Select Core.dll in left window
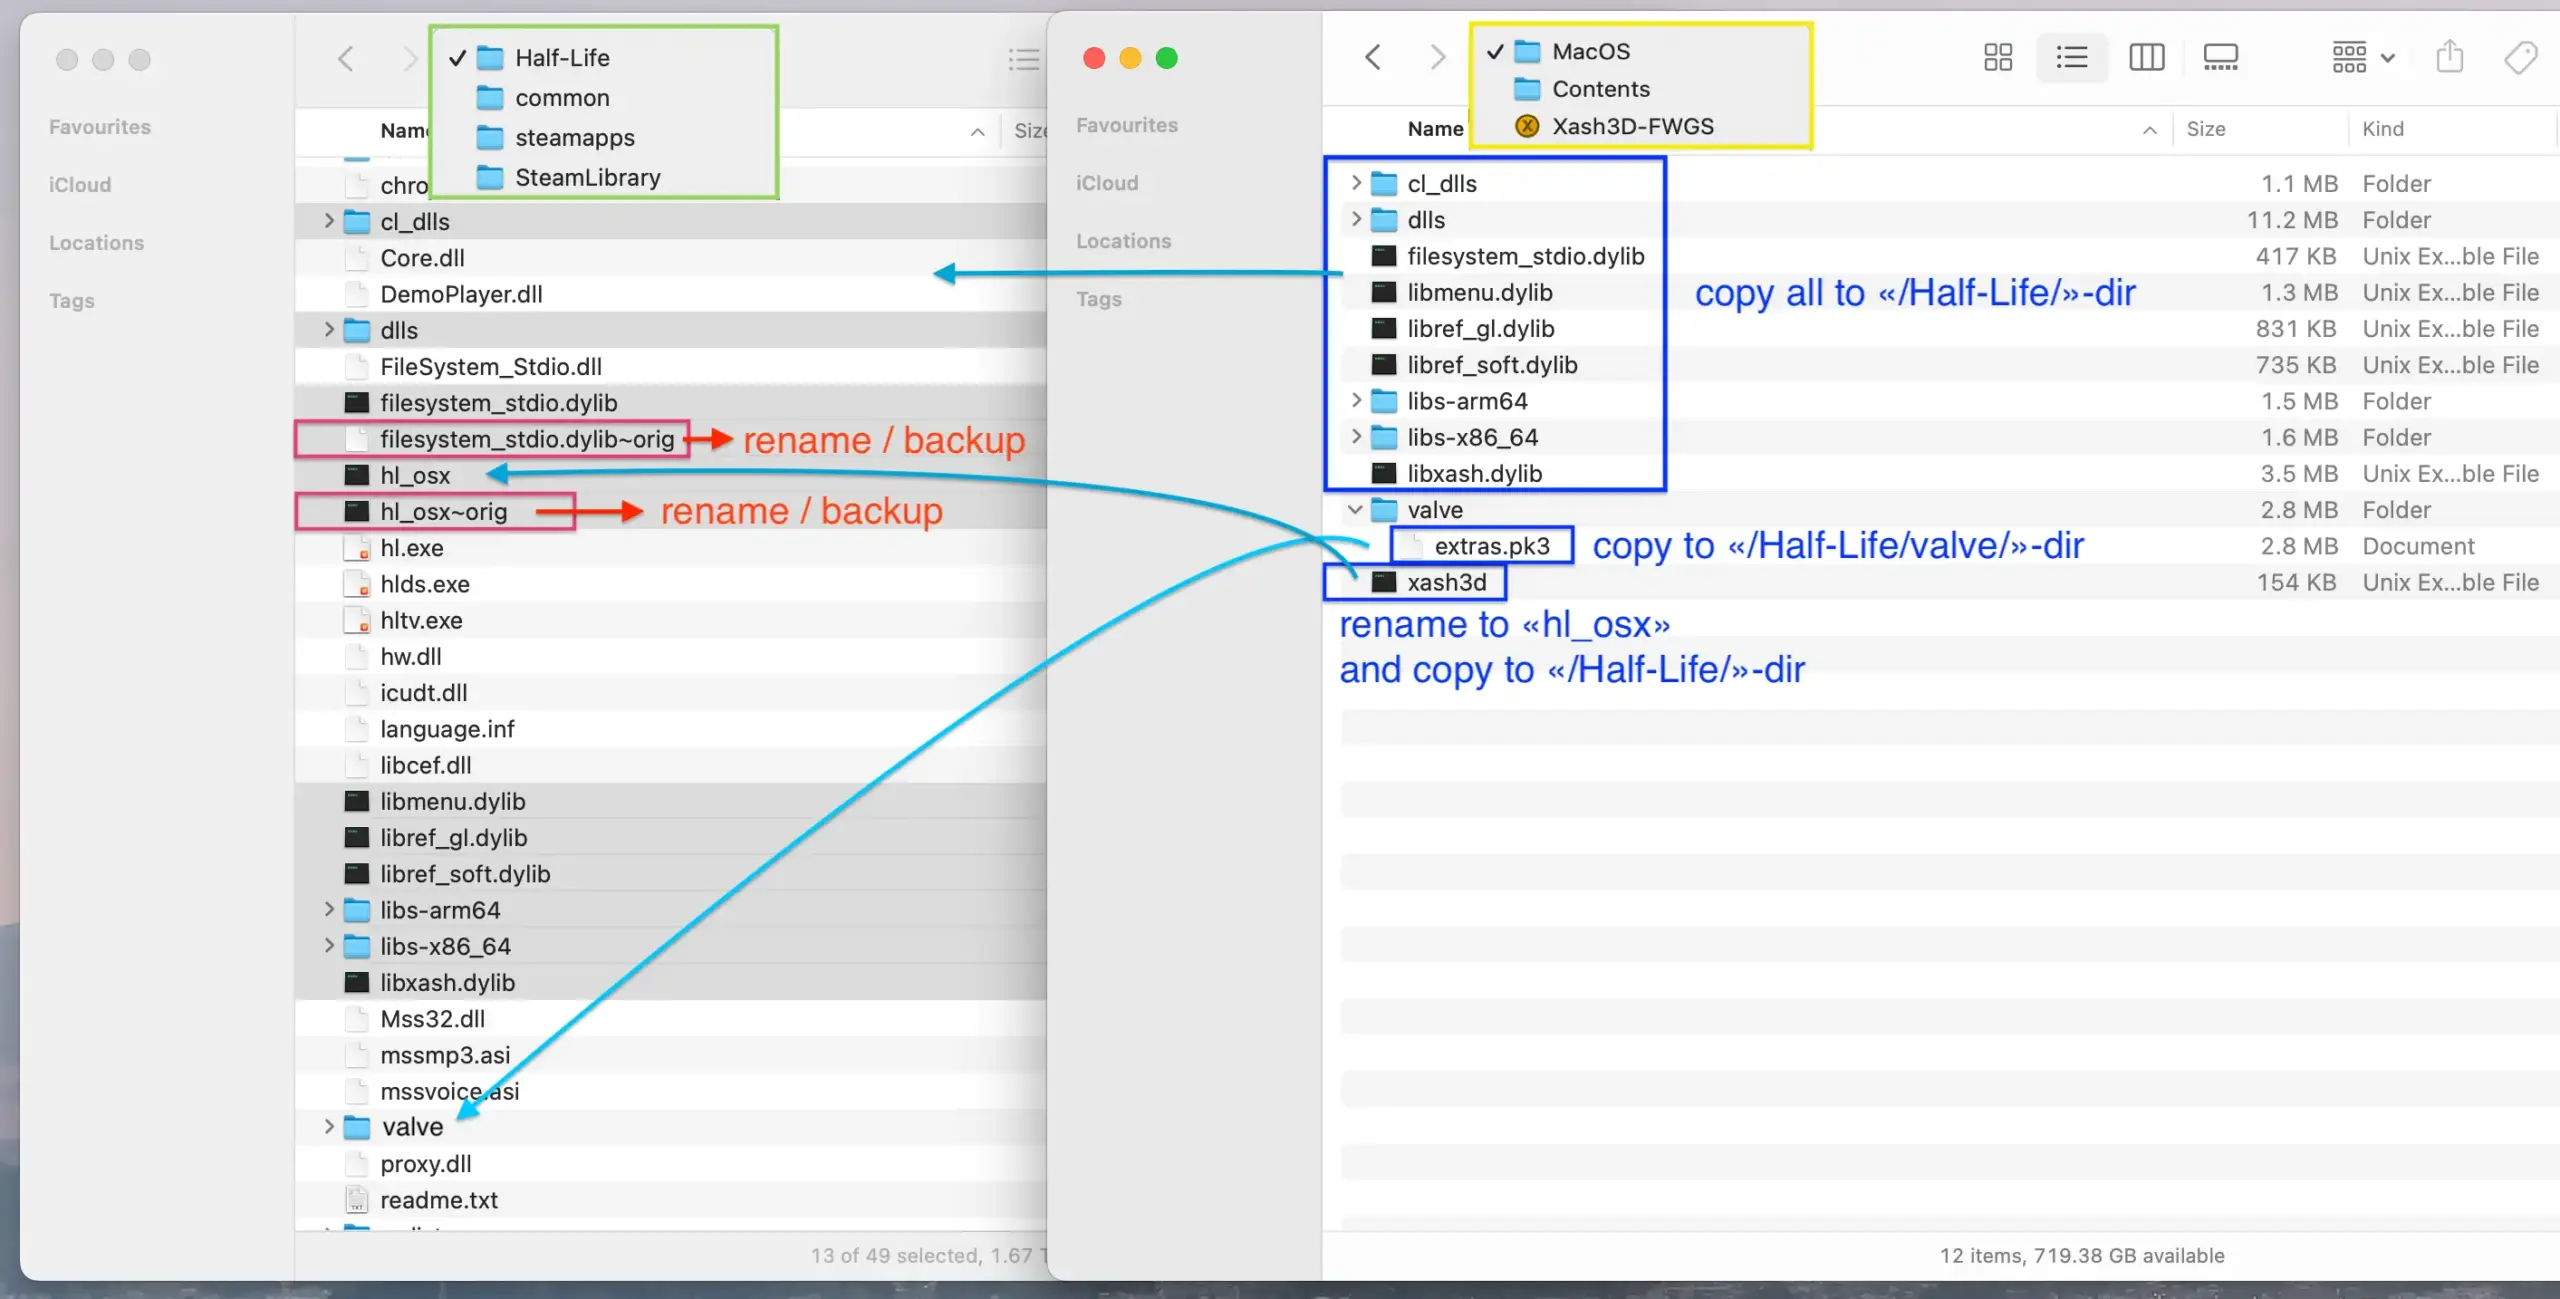This screenshot has width=2560, height=1299. pyautogui.click(x=422, y=258)
